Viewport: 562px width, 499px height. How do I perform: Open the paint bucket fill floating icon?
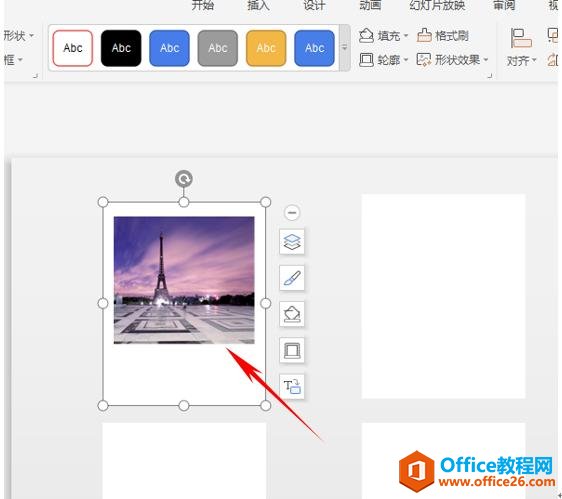292,314
